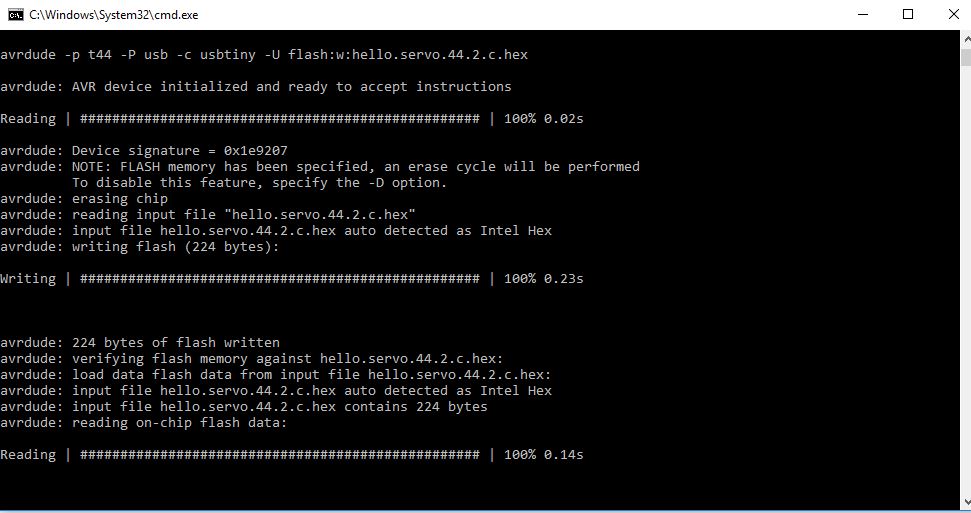
Task: Click the 'AVR device initialized' message line
Action: coord(256,86)
